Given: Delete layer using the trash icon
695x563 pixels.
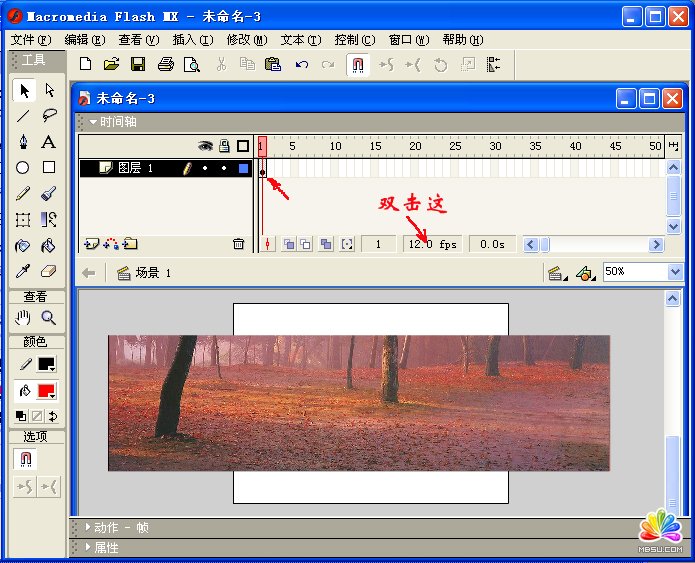Looking at the screenshot, I should click(x=238, y=244).
